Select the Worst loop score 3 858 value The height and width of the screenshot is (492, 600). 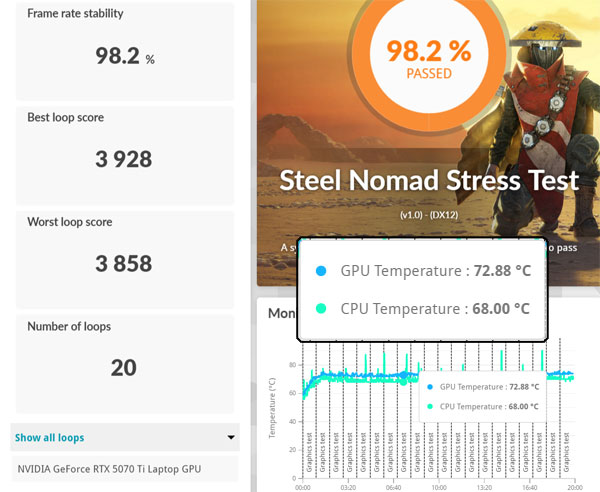(x=123, y=264)
